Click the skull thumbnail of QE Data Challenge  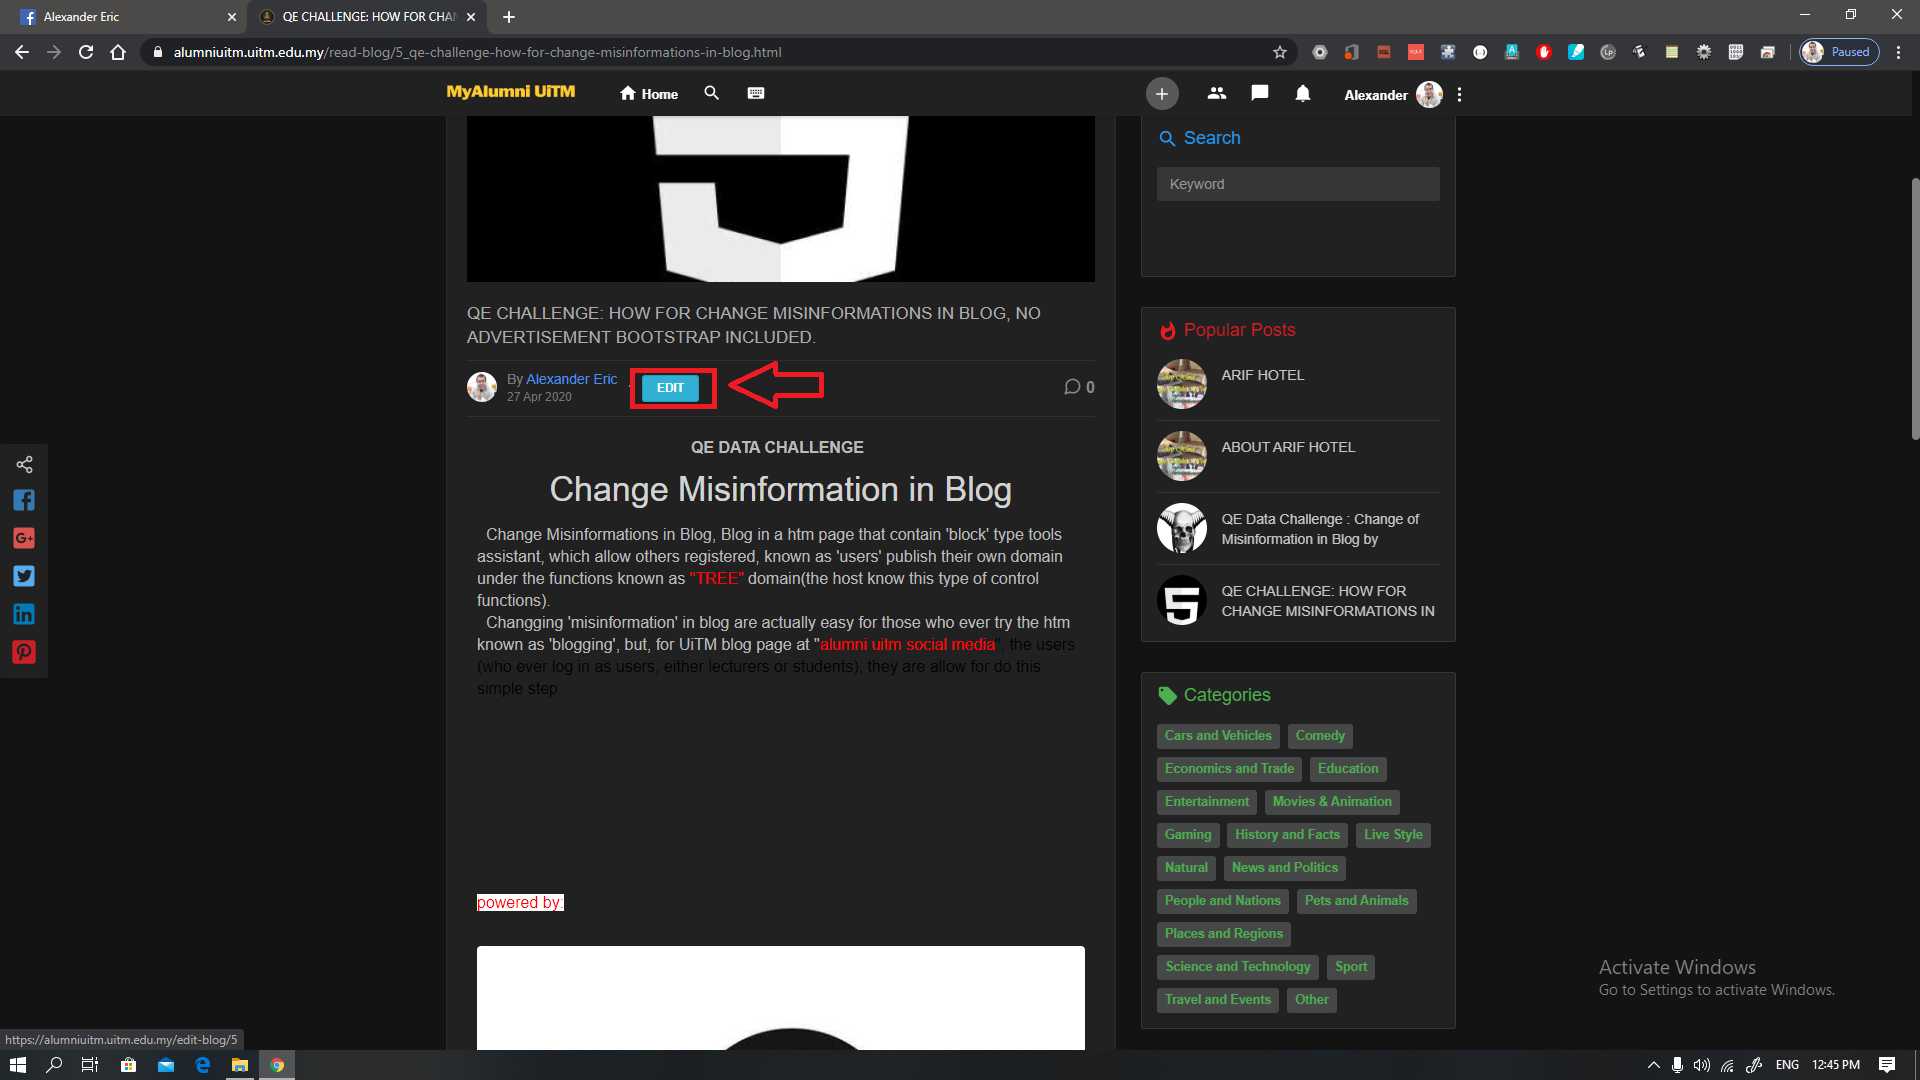tap(1182, 528)
